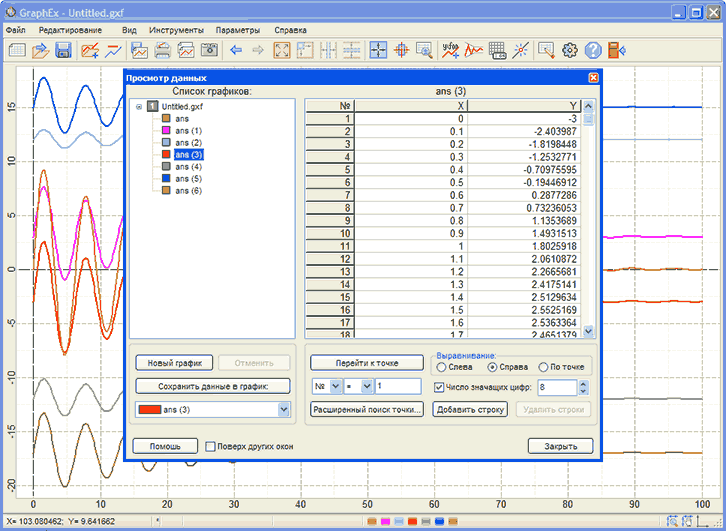Viewport: 726px width, 531px height.
Task: Open the 'ans (3)' graph dropdown
Action: pyautogui.click(x=284, y=409)
